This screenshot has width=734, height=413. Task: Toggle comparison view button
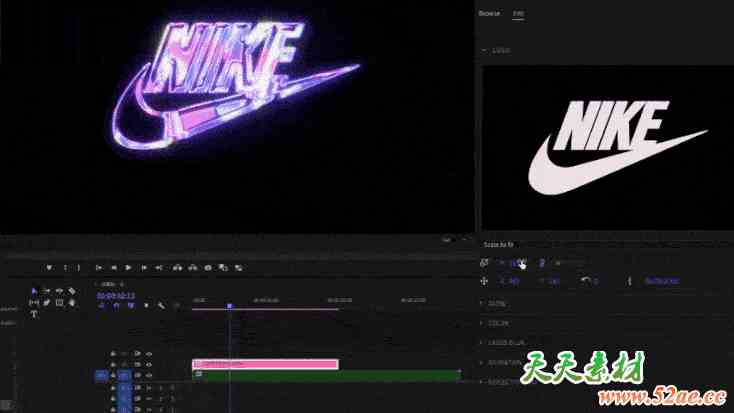click(x=223, y=268)
